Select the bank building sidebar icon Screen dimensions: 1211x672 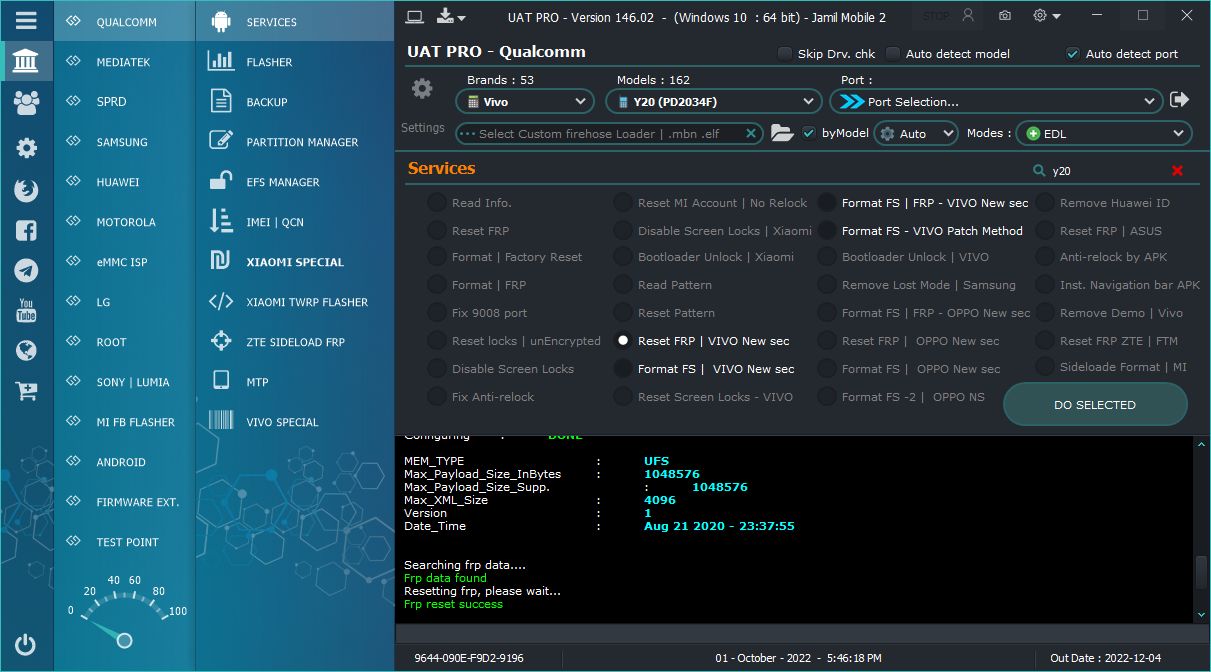27,61
